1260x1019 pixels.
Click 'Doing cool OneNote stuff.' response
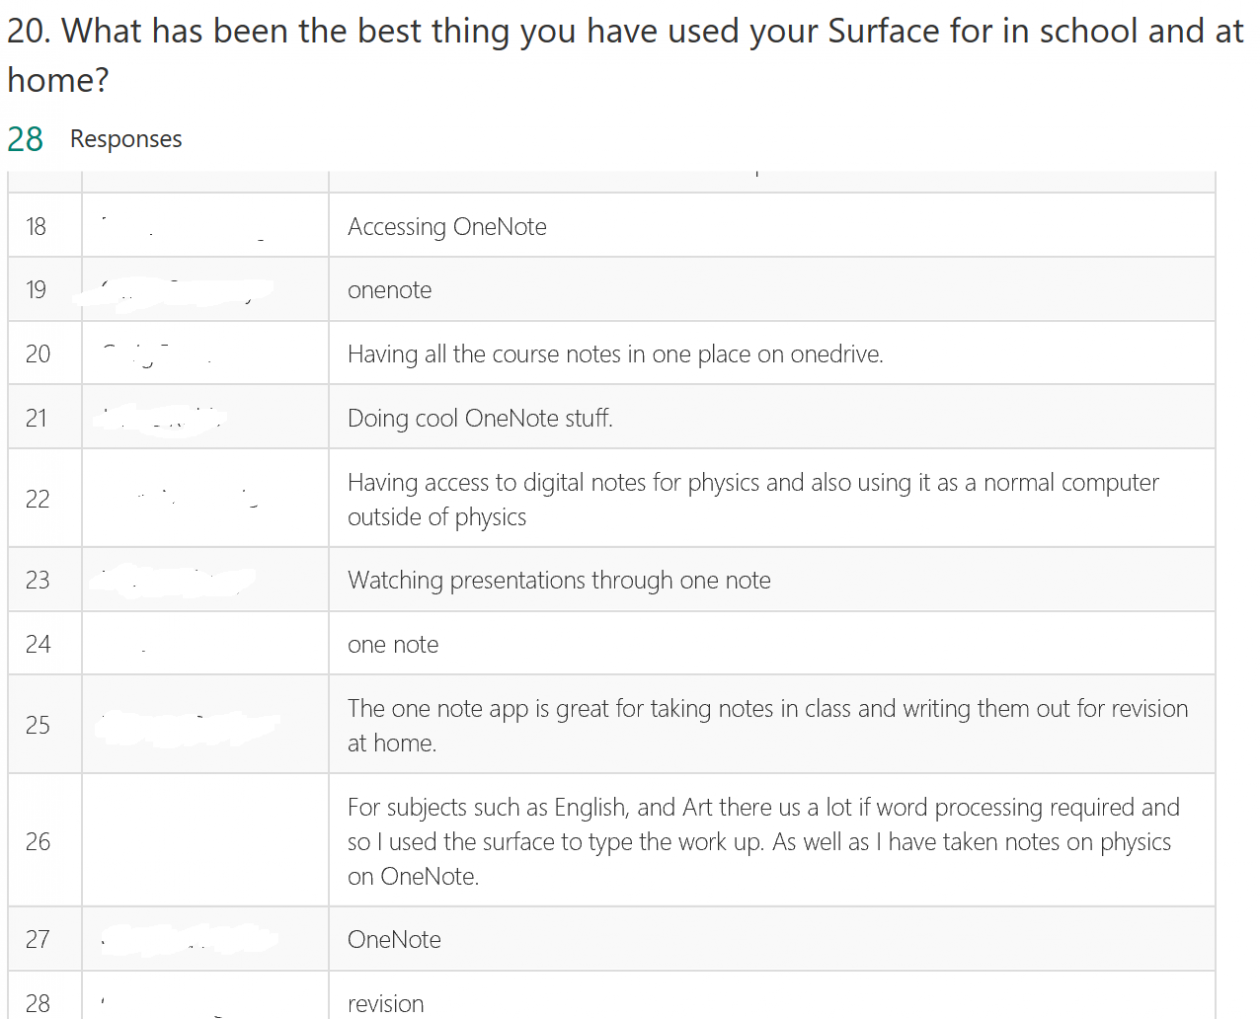(480, 418)
